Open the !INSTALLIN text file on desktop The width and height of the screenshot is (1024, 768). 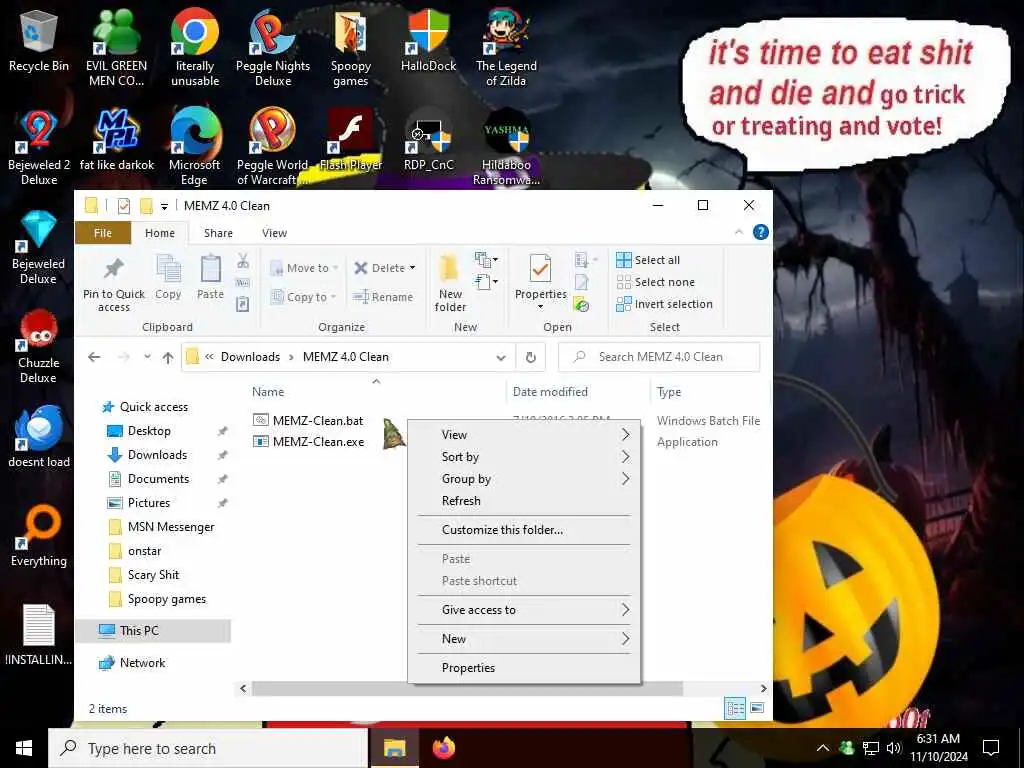point(39,635)
